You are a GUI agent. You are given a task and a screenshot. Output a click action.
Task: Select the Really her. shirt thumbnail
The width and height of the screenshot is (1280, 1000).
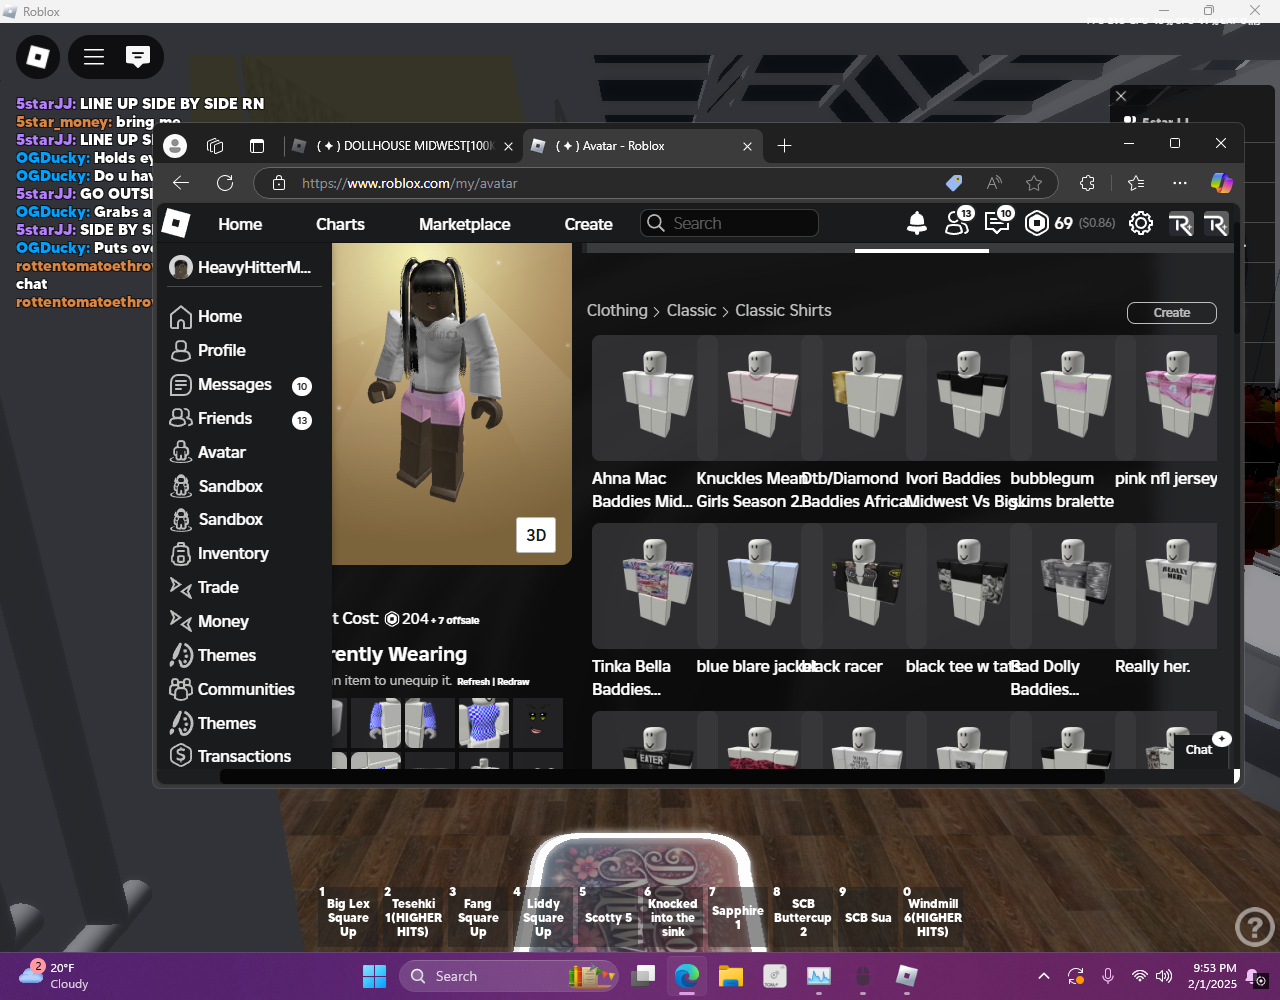1166,586
